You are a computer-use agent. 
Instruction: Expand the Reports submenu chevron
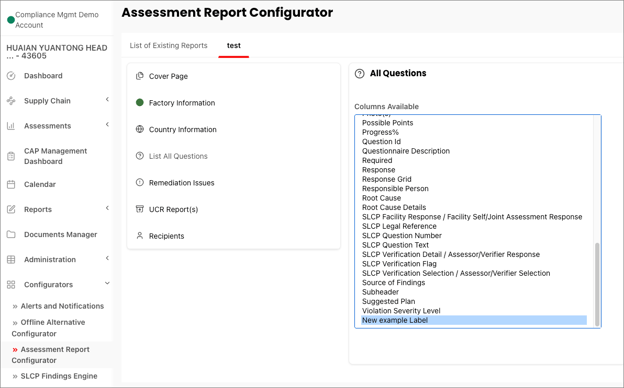[x=107, y=208]
